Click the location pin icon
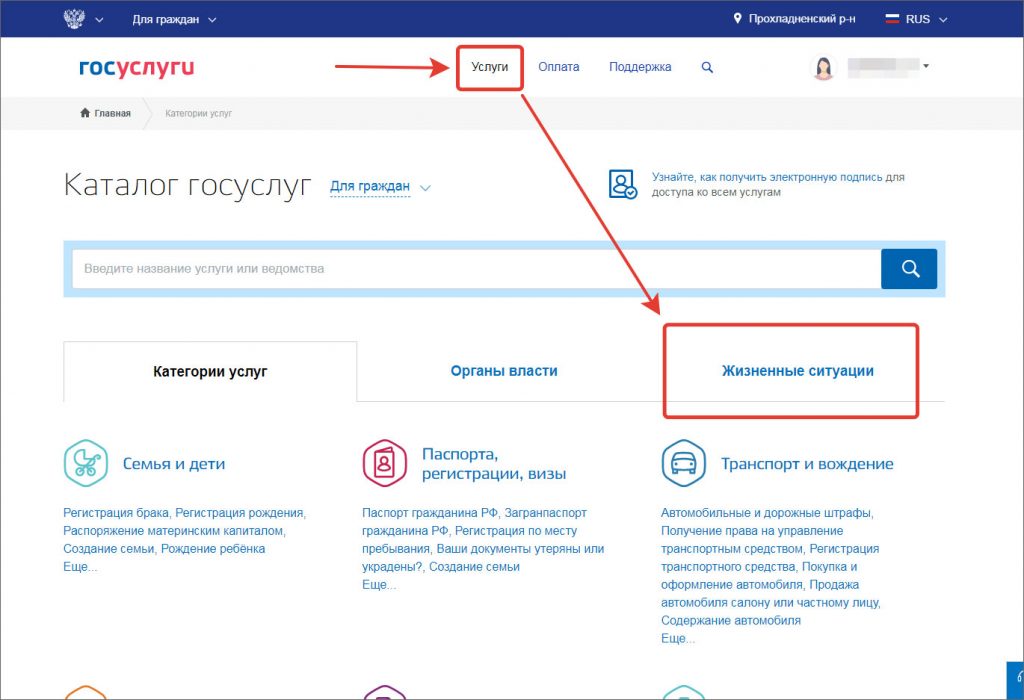Image resolution: width=1024 pixels, height=700 pixels. coord(737,19)
